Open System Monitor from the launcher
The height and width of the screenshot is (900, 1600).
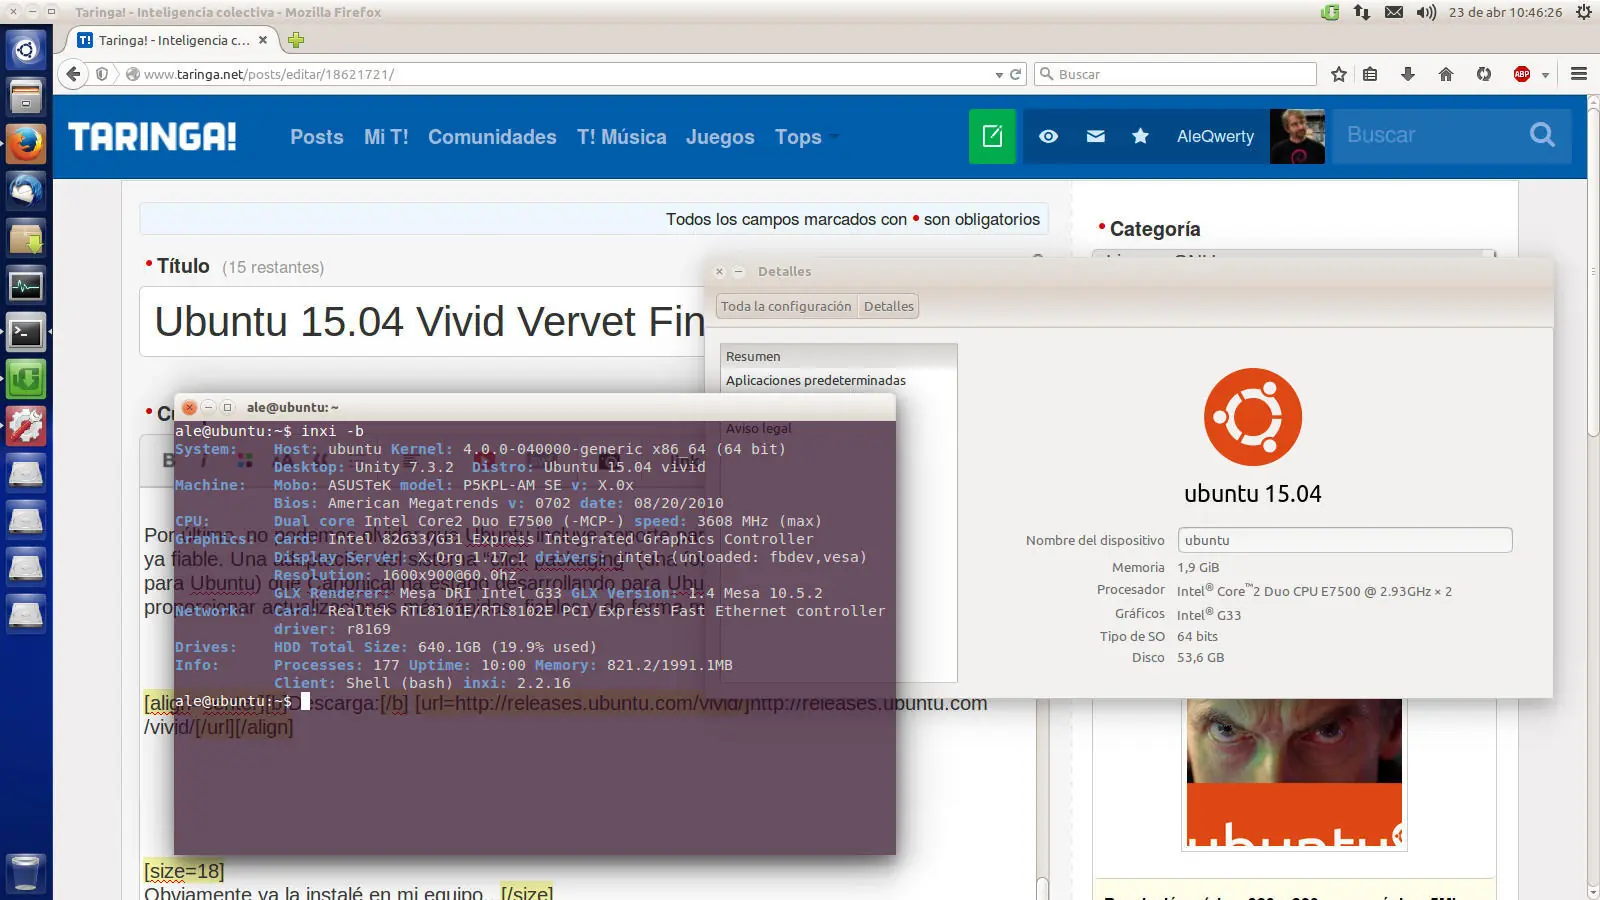tap(26, 286)
